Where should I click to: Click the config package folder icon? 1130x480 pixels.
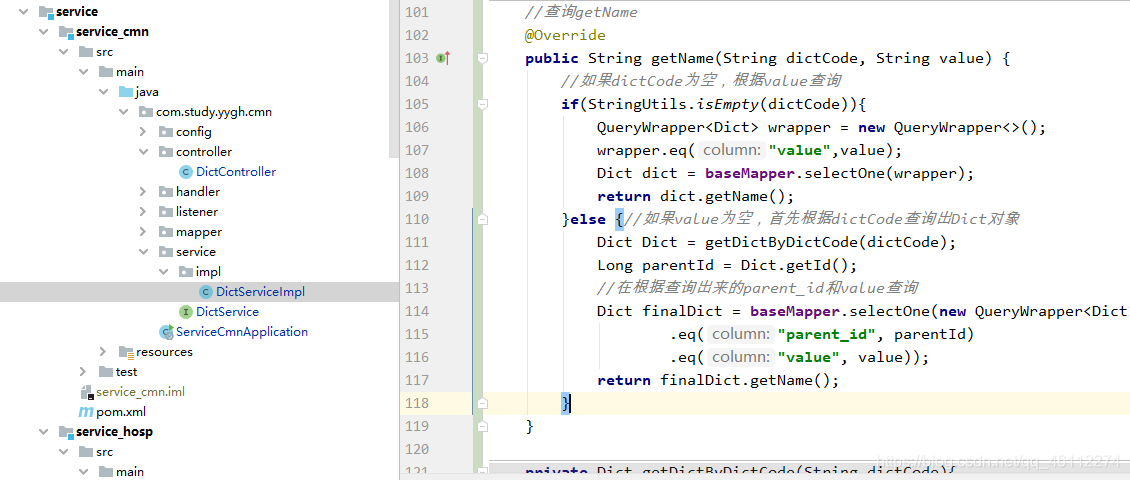(165, 132)
